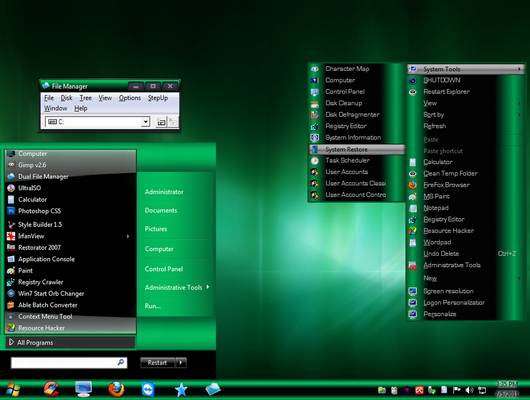Screen dimensions: 530x400
Task: Launch Photoshop CS5 from the Start menu
Action: click(x=70, y=211)
